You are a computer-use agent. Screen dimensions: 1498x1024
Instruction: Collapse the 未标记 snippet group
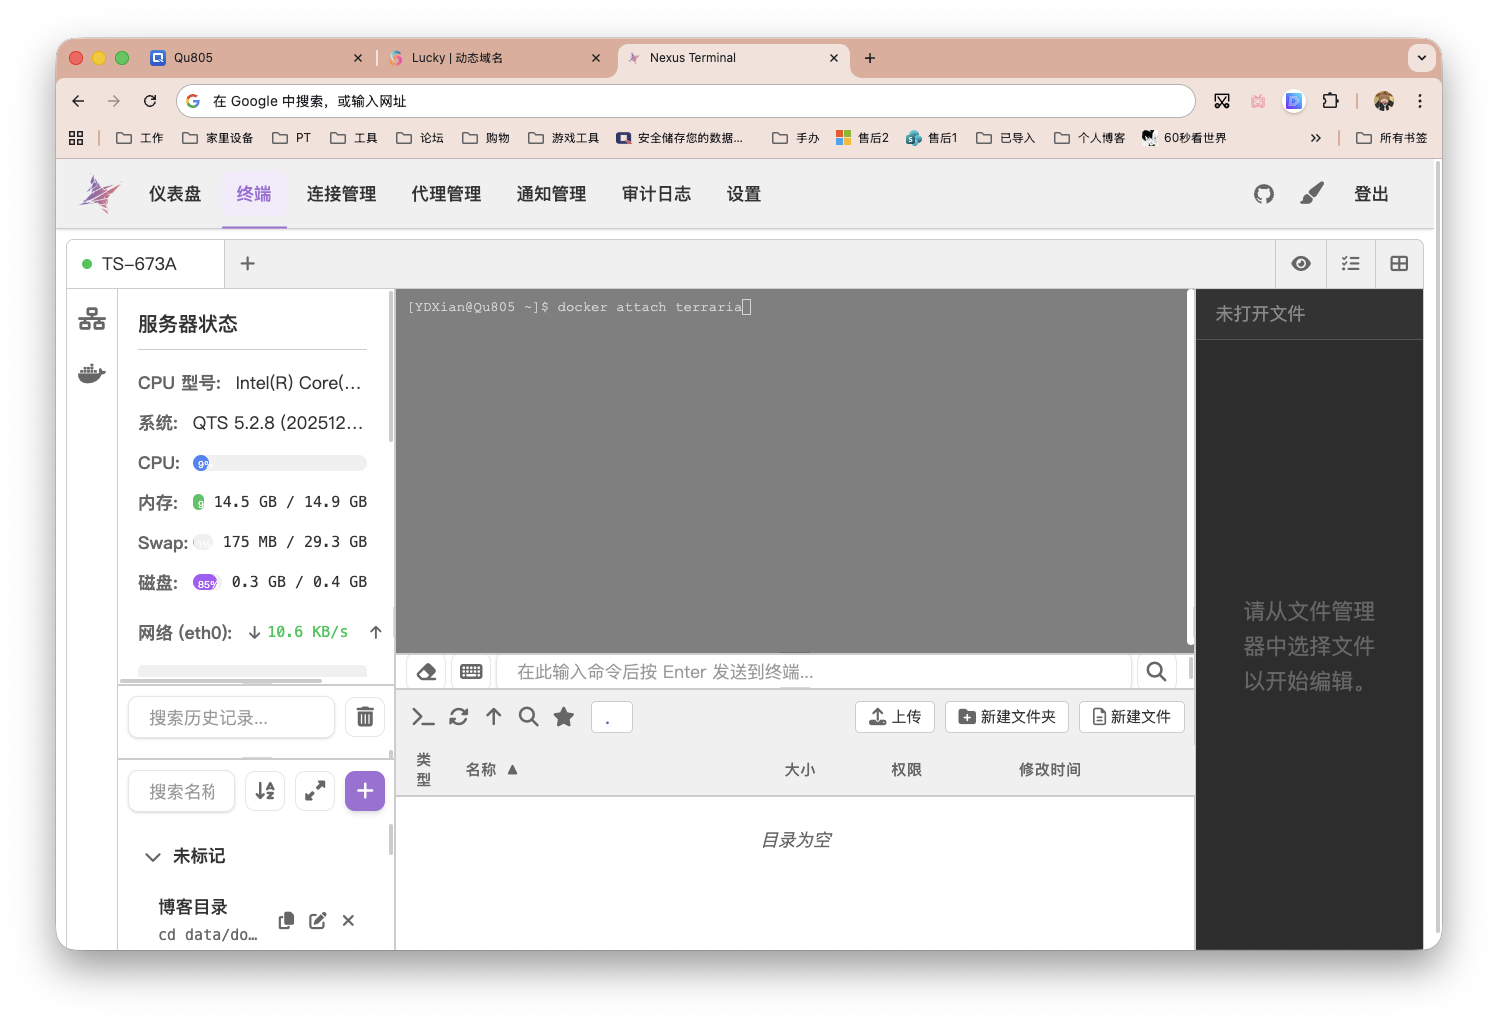152,856
